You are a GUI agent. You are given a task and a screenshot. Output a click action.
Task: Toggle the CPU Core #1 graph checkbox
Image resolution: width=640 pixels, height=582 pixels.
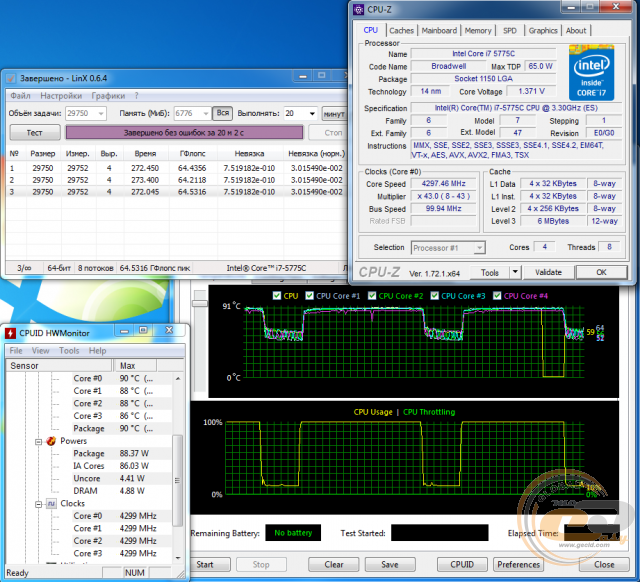coord(309,295)
